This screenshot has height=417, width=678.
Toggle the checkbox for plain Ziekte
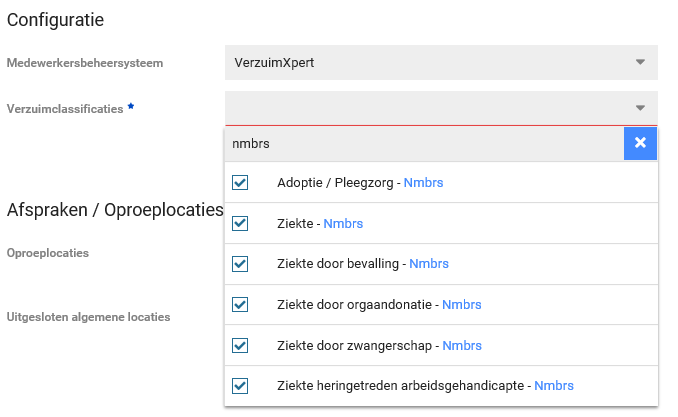[x=240, y=223]
